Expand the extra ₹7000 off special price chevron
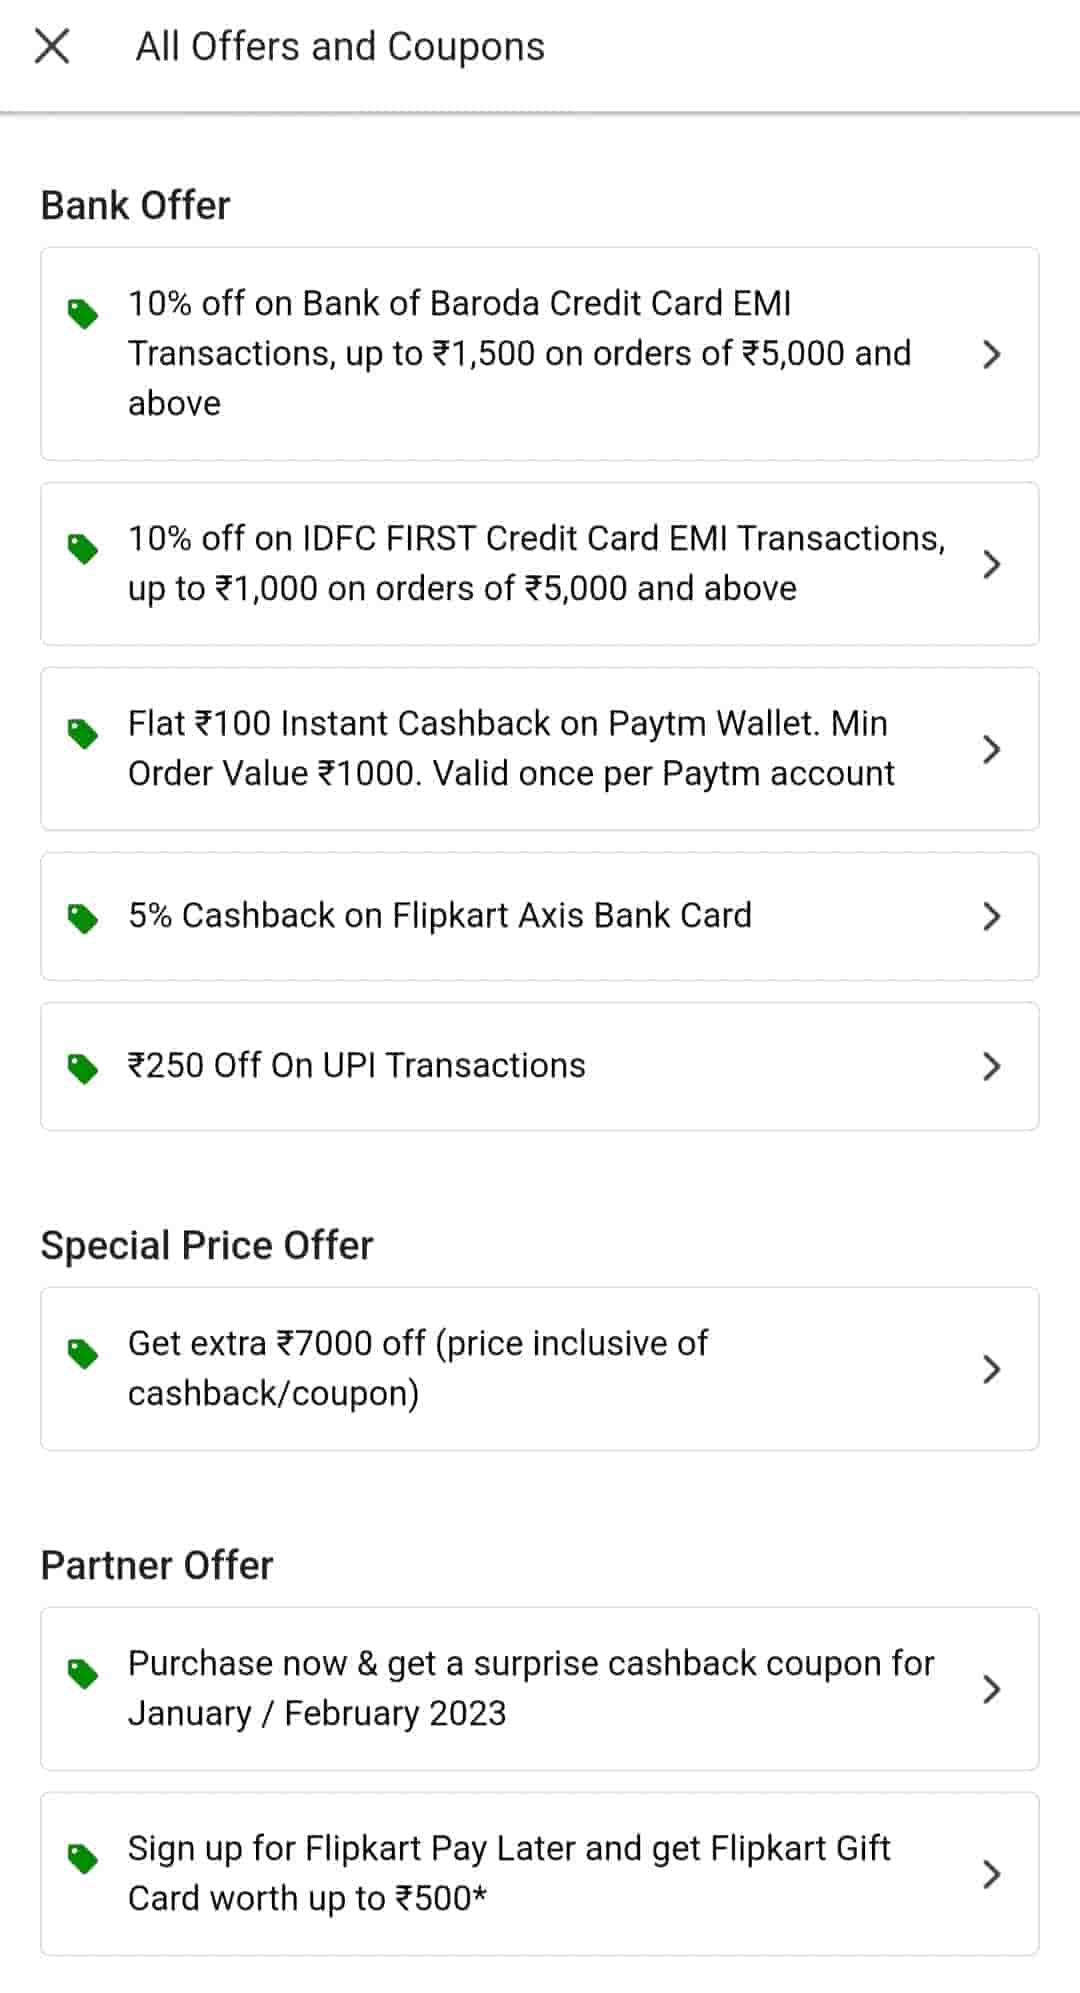Screen dimensions: 1080x1993 point(991,1369)
